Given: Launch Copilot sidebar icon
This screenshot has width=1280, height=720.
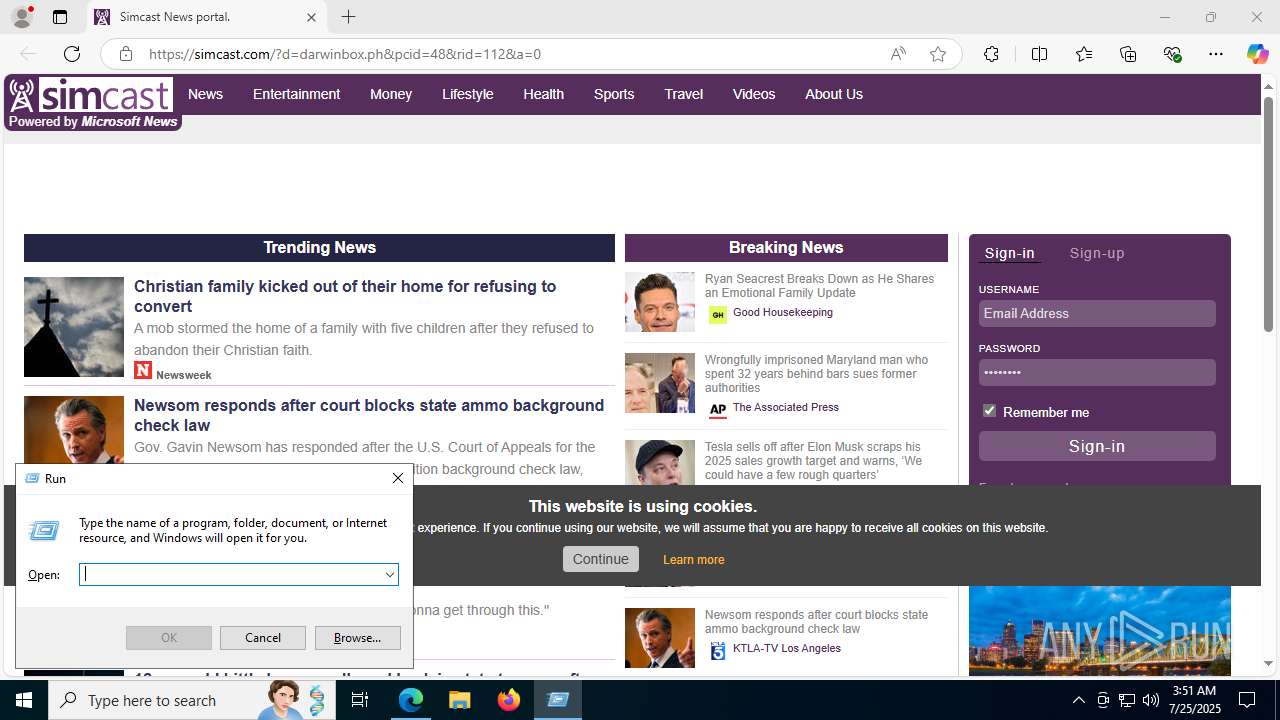Looking at the screenshot, I should point(1257,54).
